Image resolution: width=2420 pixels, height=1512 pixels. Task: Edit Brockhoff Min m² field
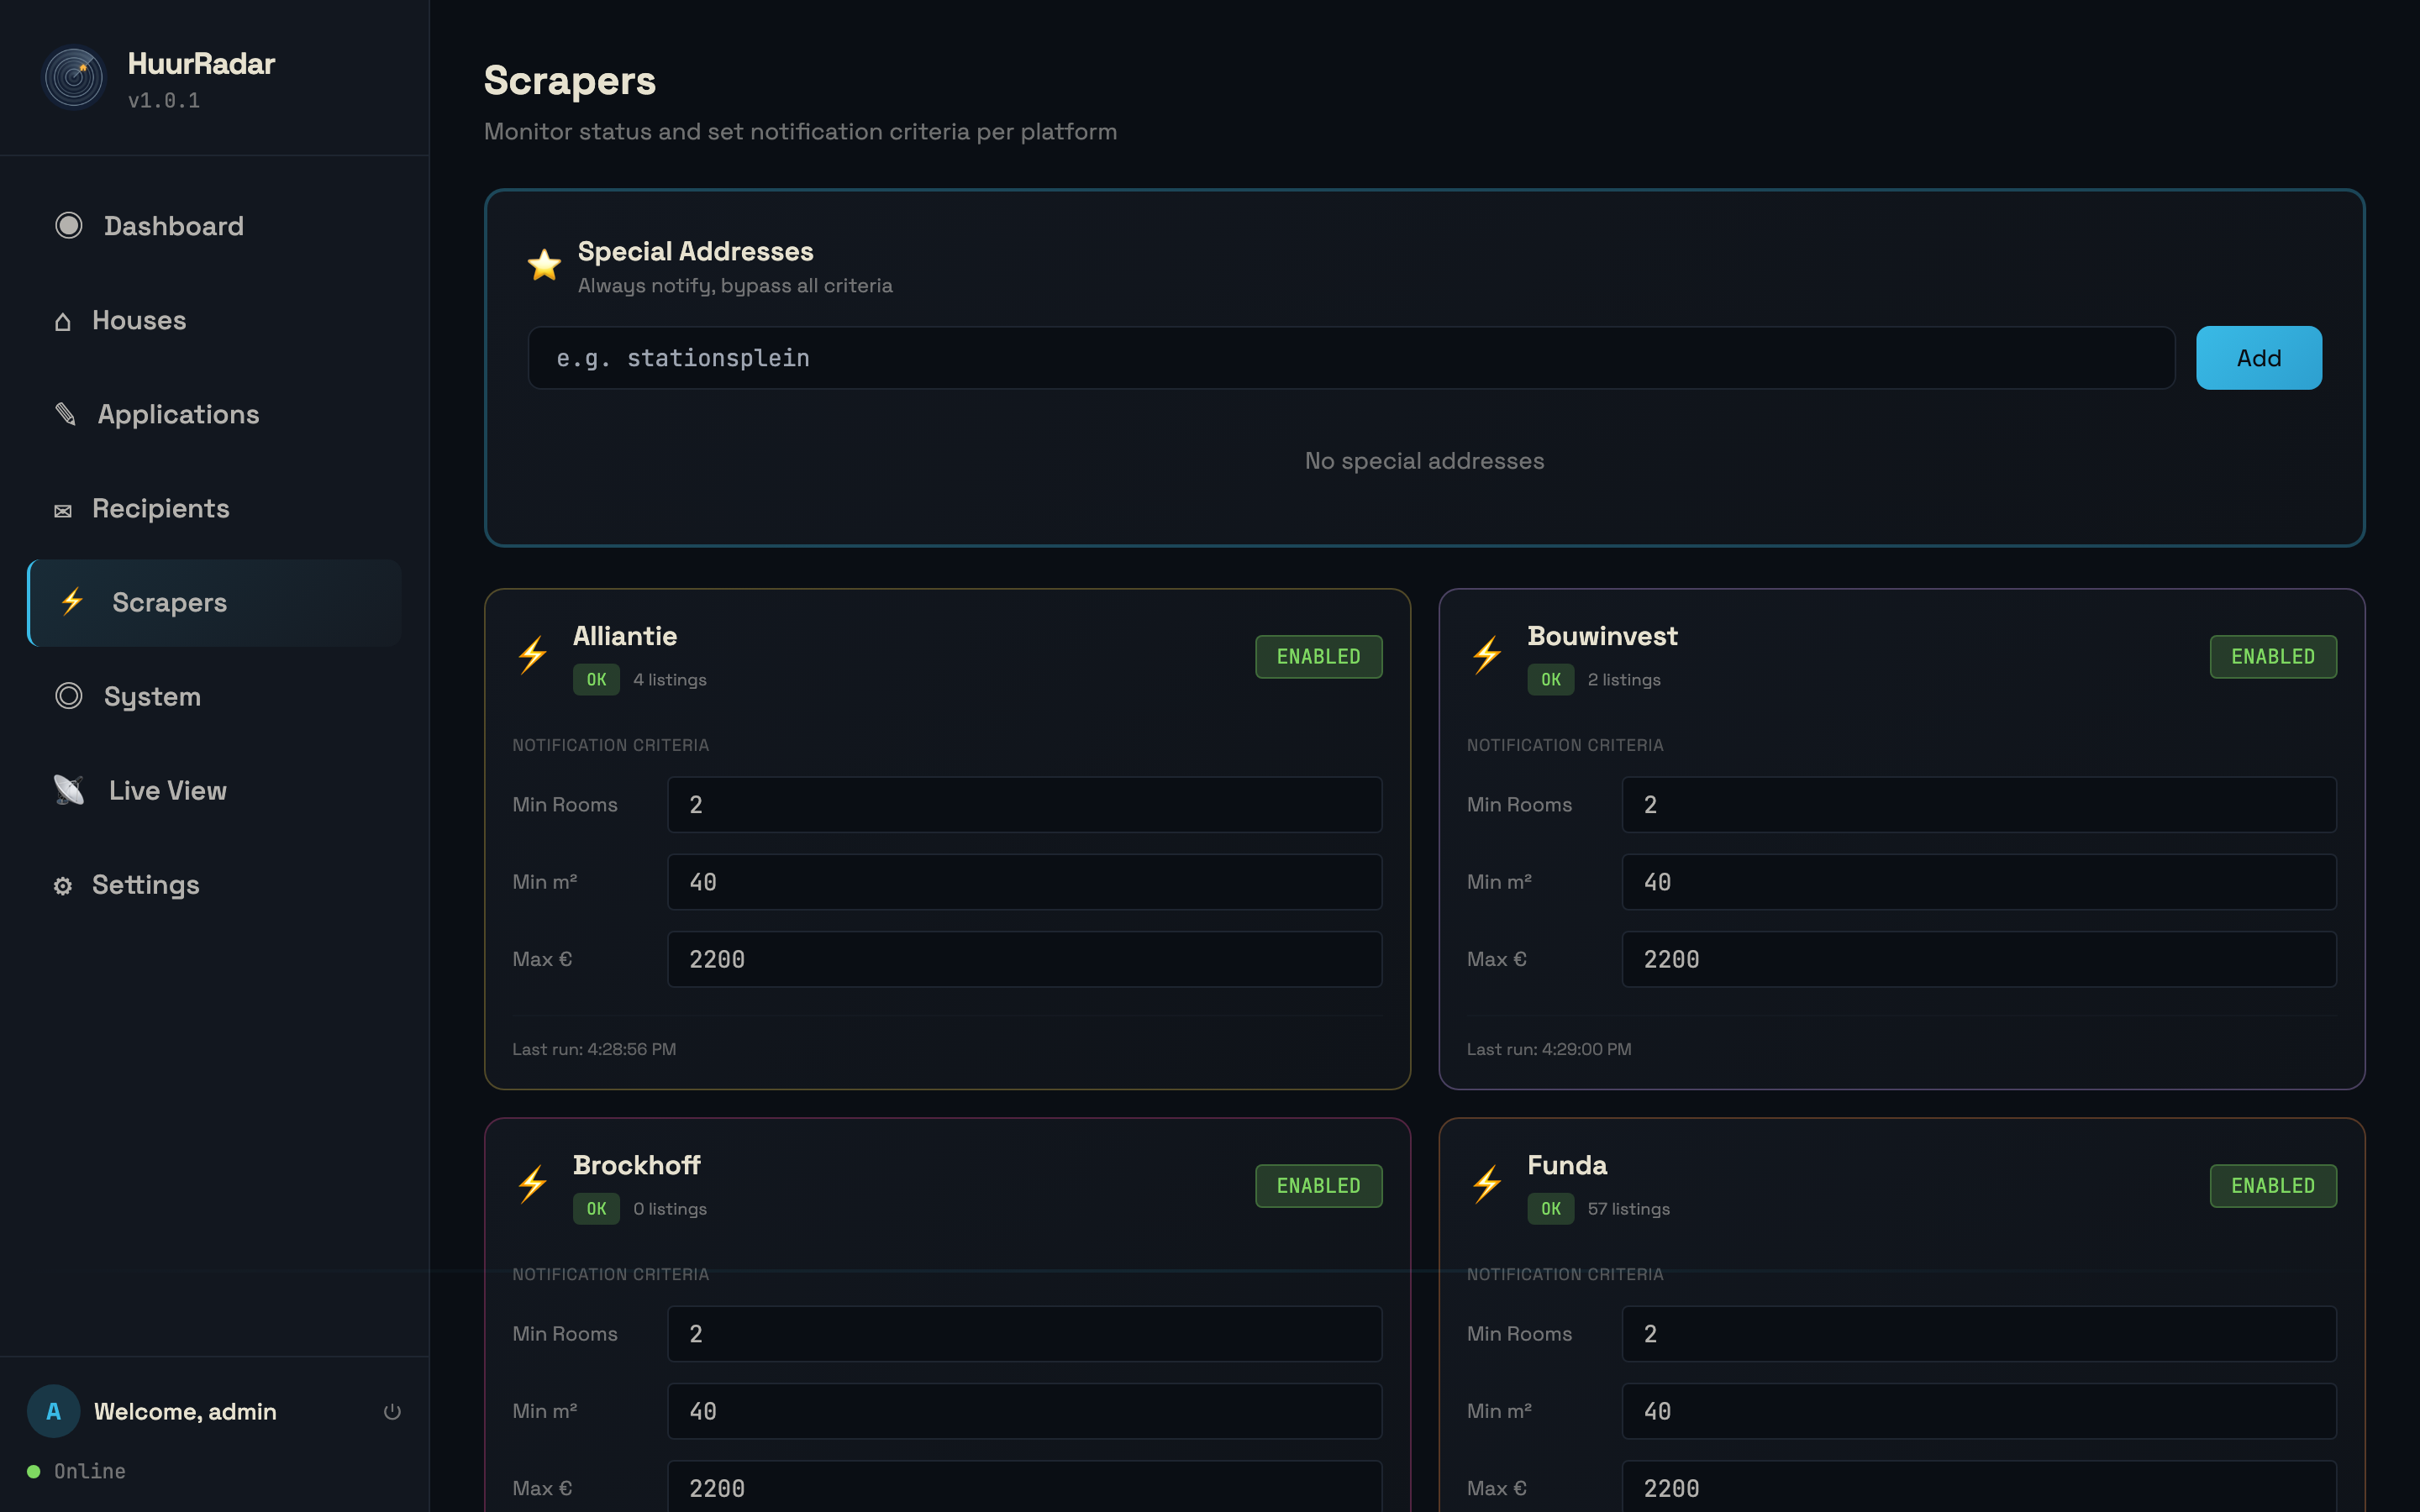point(1024,1411)
